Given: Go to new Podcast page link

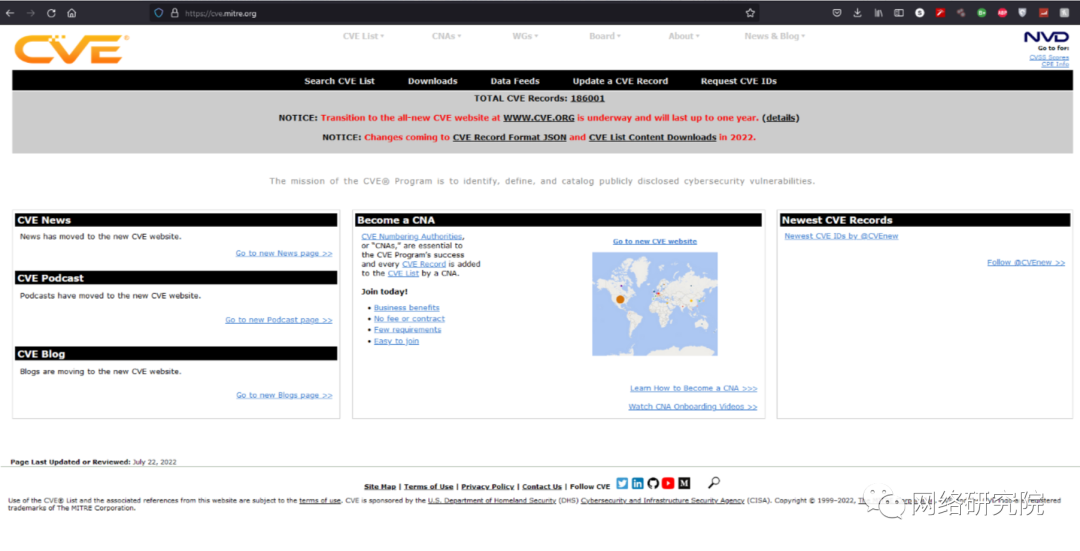Looking at the screenshot, I should point(279,320).
